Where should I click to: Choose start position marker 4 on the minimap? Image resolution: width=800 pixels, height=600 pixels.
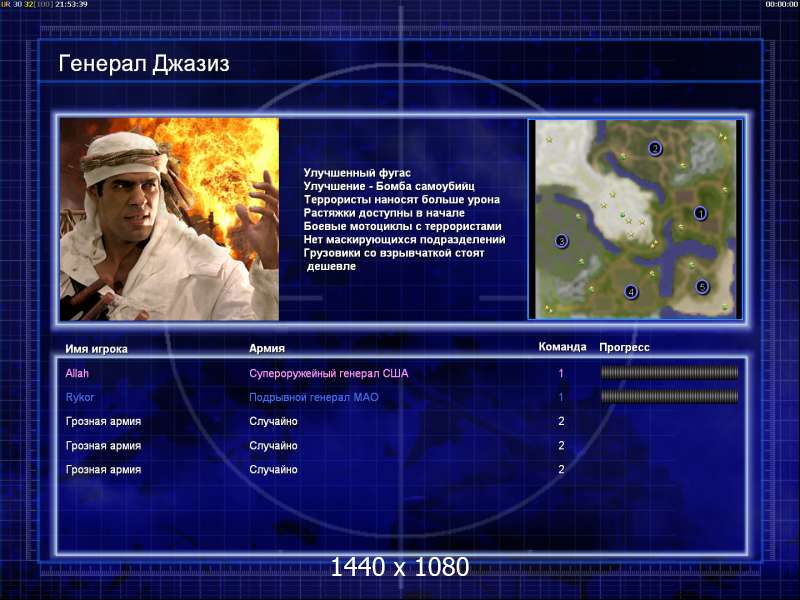point(631,292)
